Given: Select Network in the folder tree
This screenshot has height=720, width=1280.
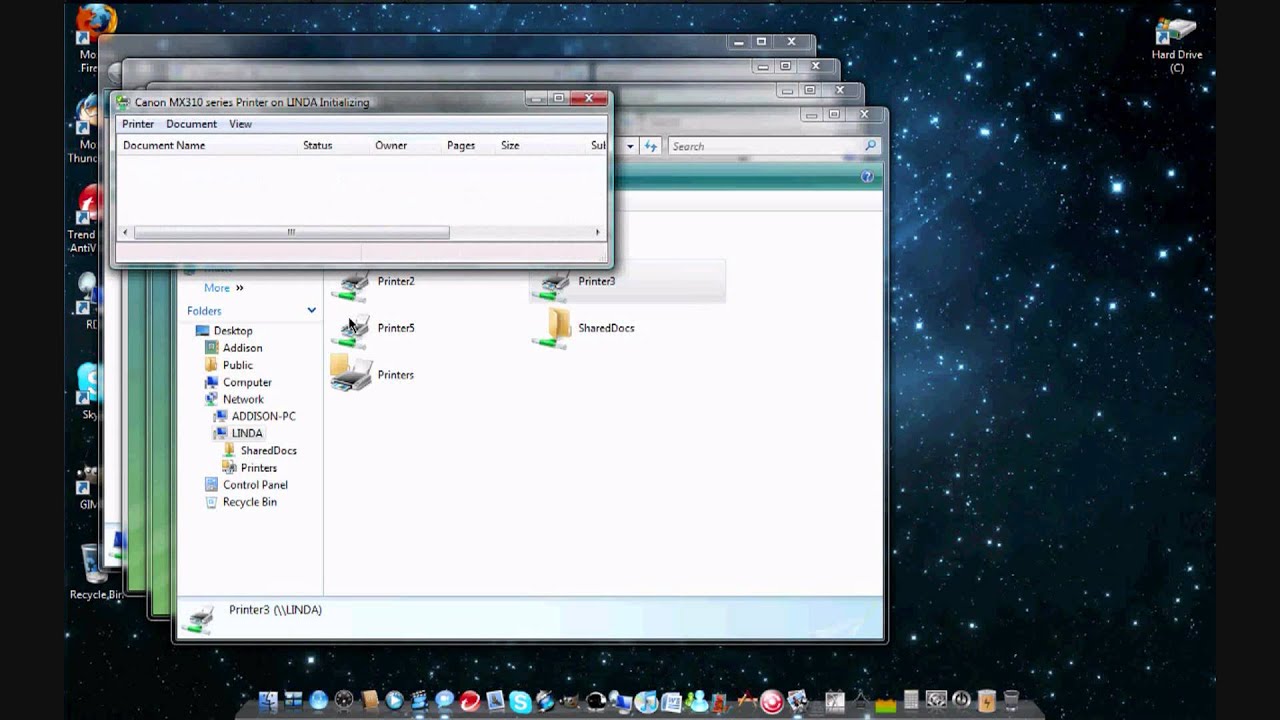Looking at the screenshot, I should [x=243, y=399].
